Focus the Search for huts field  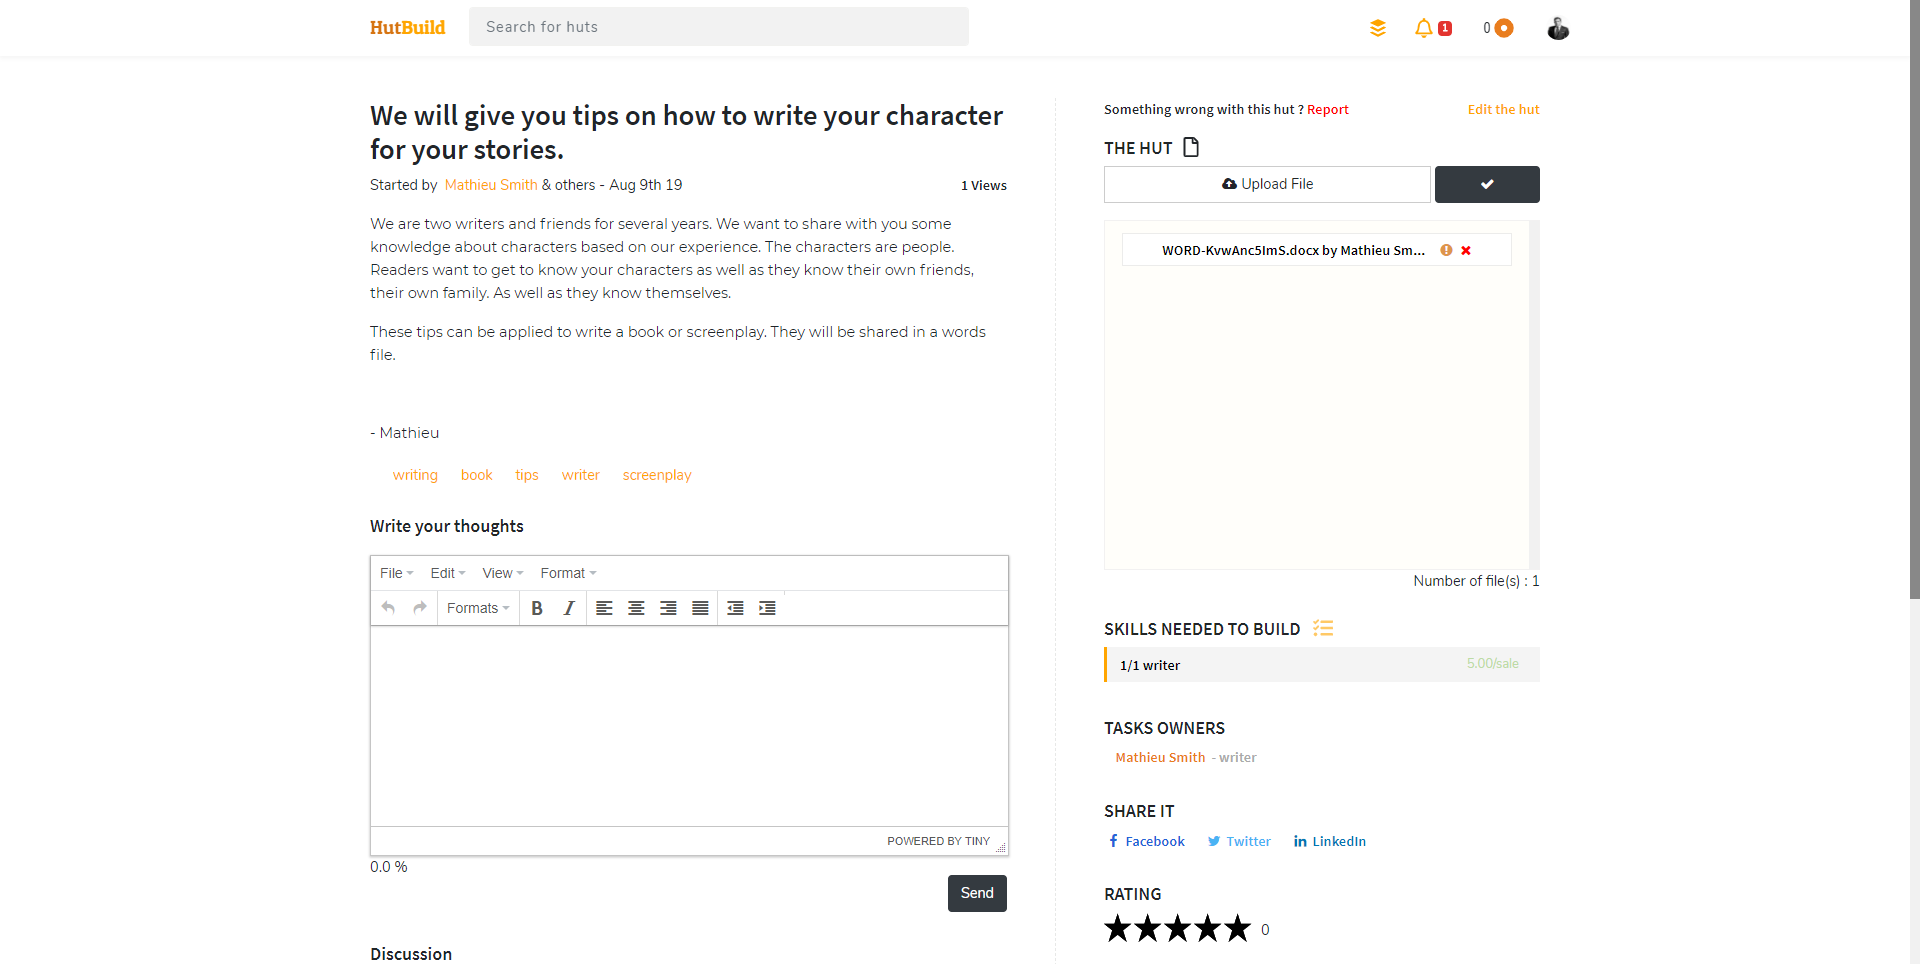[x=718, y=27]
